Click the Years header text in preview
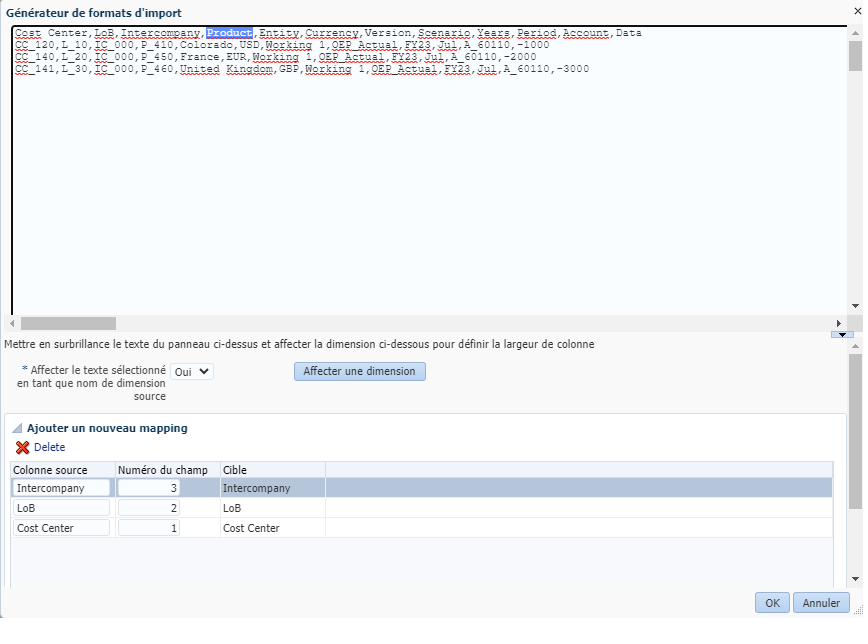 [x=493, y=33]
